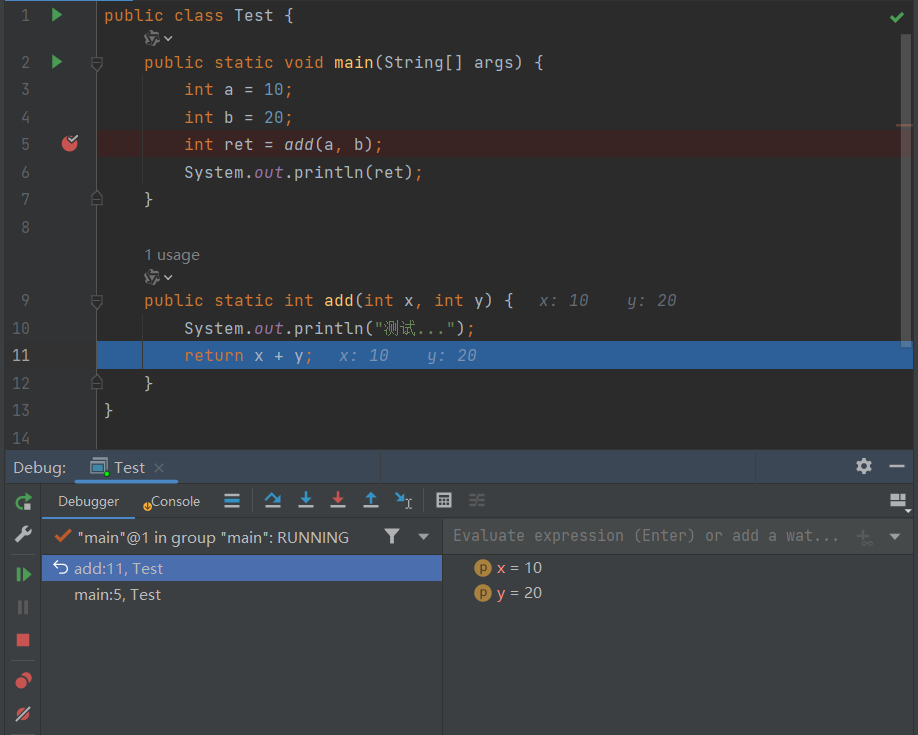Viewport: 918px width, 735px height.
Task: Open the Debugger tab
Action: coord(88,501)
